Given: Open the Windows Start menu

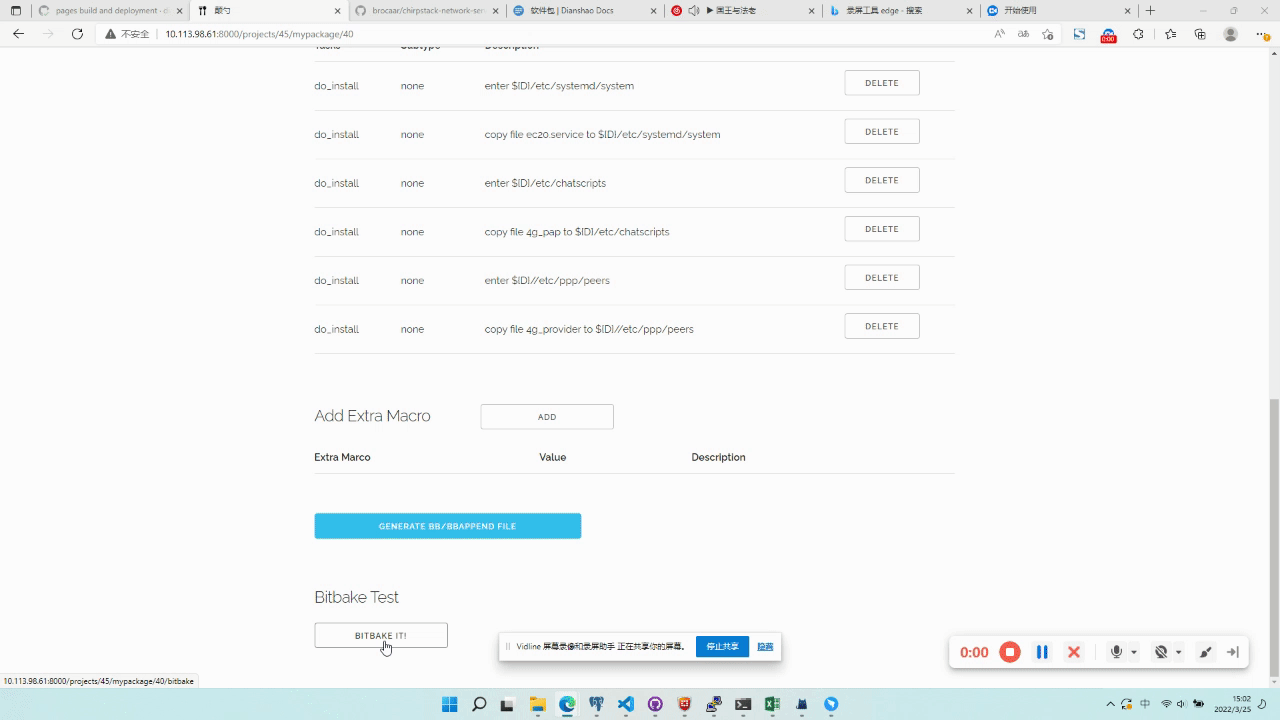Looking at the screenshot, I should 450,704.
